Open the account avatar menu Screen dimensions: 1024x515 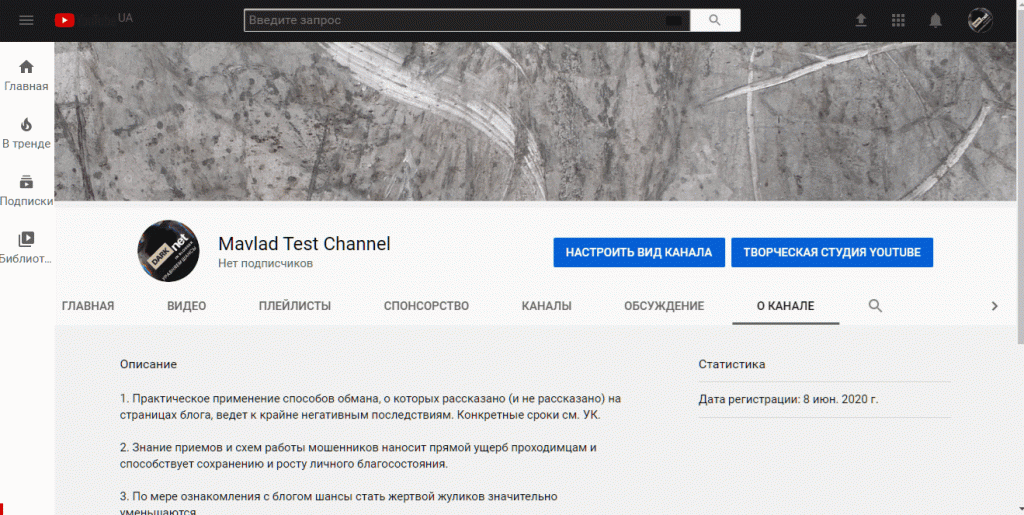[x=980, y=20]
